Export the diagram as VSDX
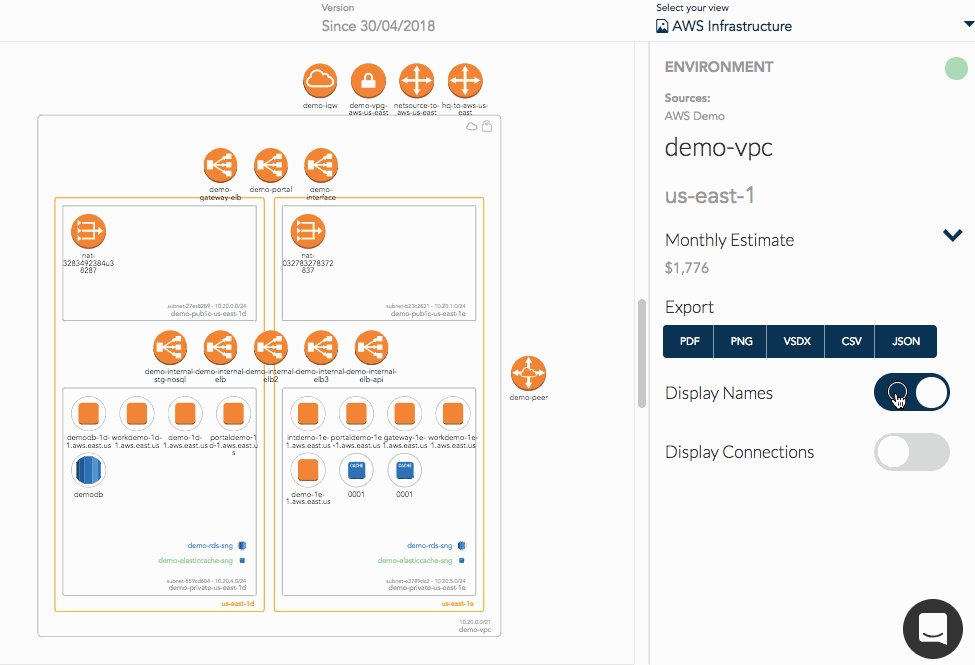The width and height of the screenshot is (975, 665). tap(796, 342)
